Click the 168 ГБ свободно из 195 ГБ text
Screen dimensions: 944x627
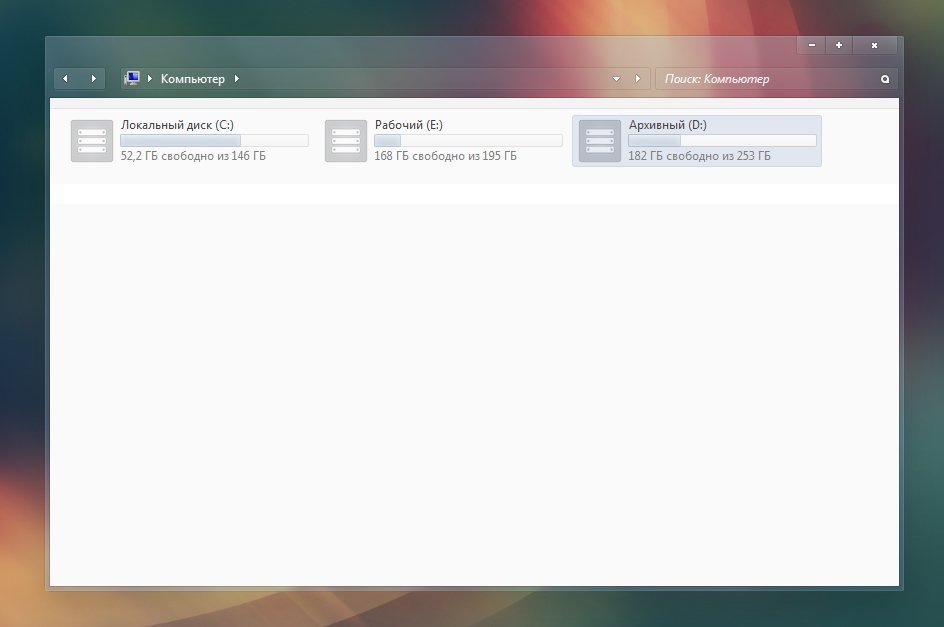(x=446, y=156)
